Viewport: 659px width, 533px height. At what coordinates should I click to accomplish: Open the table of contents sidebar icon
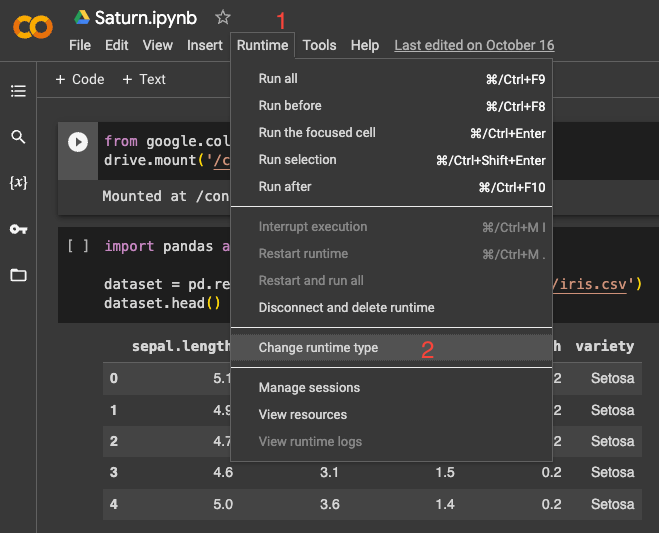point(18,91)
